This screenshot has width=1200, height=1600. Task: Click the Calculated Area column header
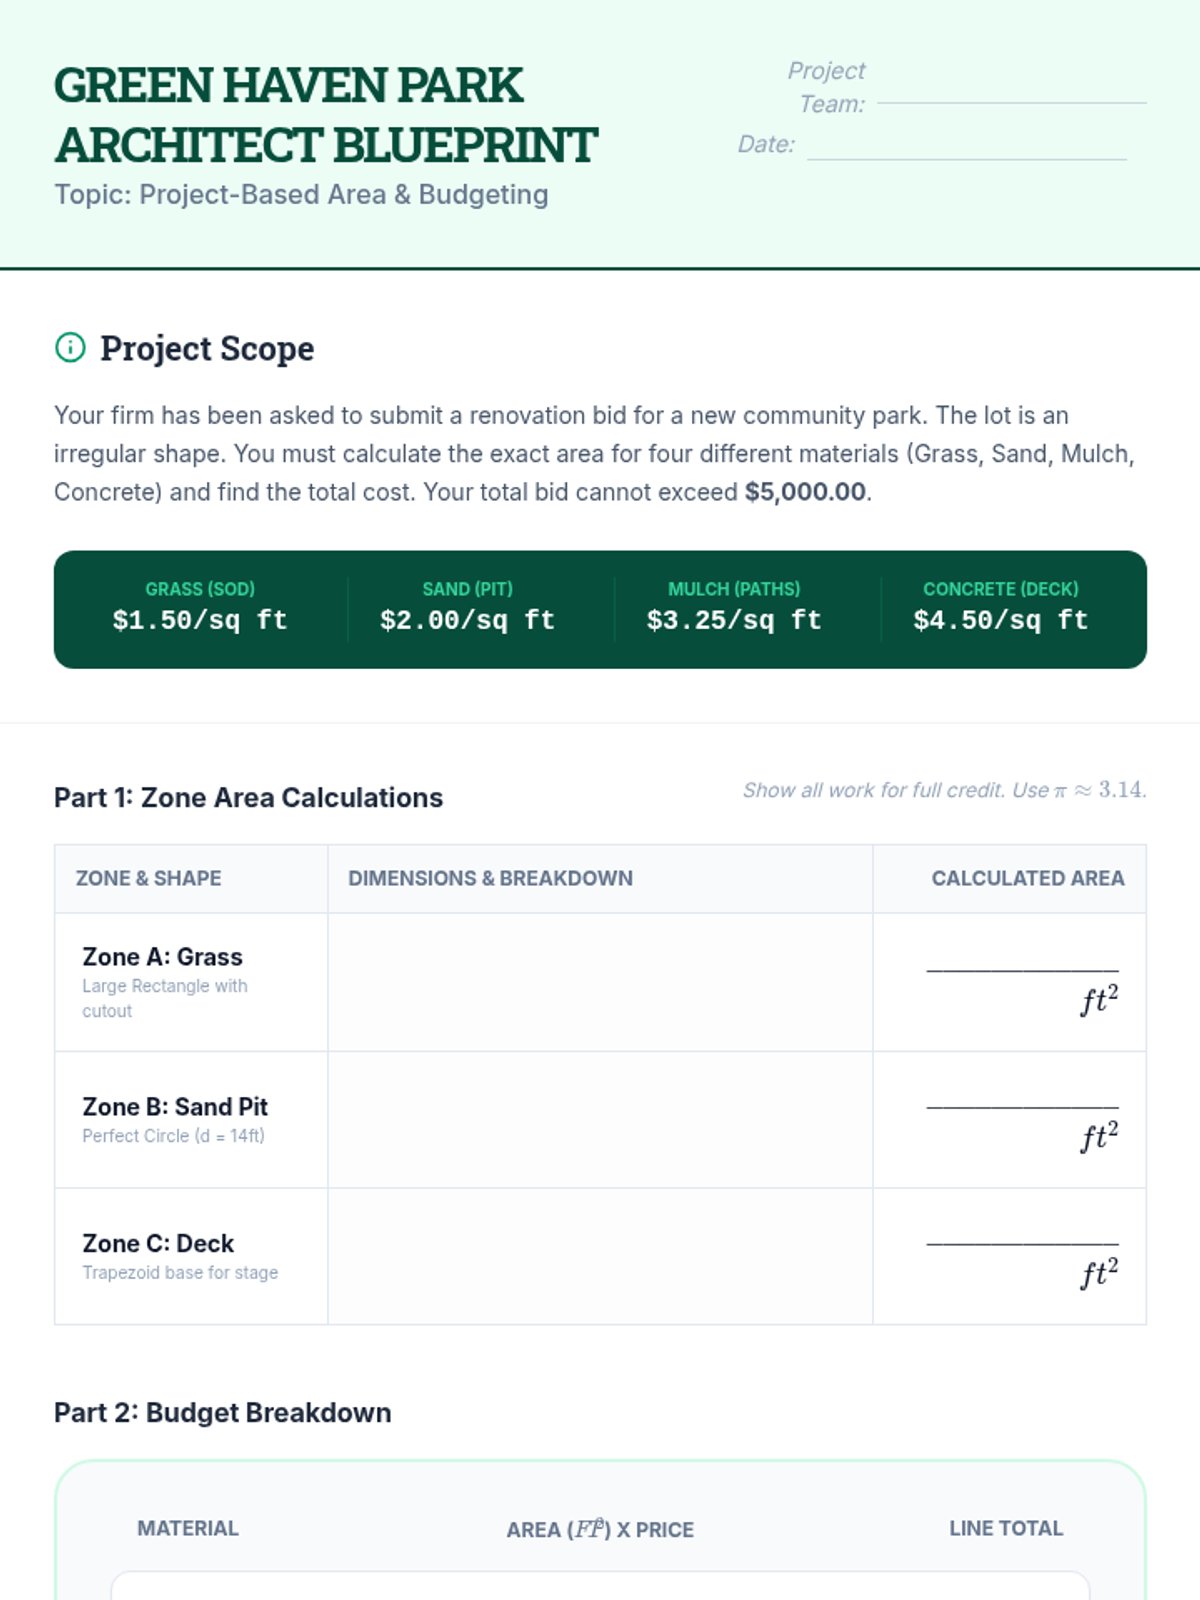pos(1028,878)
